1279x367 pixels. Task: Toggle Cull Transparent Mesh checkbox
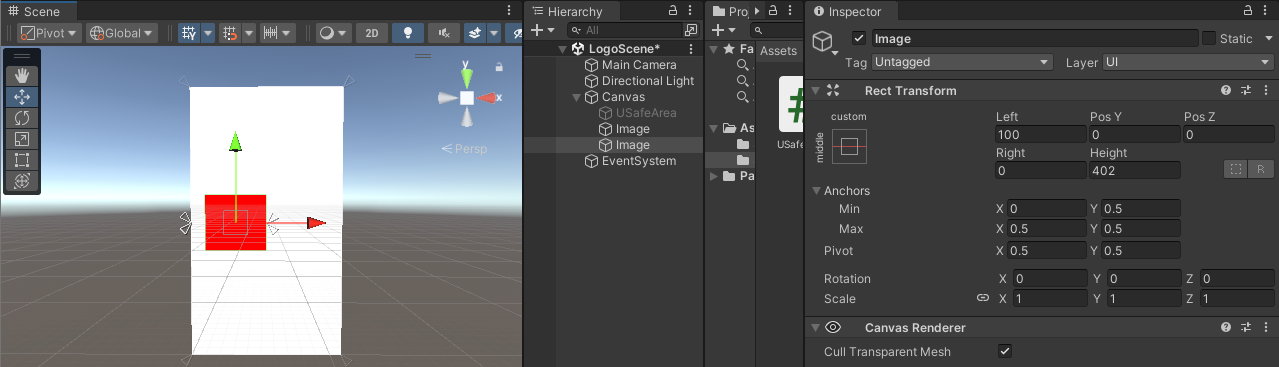pyautogui.click(x=1005, y=352)
